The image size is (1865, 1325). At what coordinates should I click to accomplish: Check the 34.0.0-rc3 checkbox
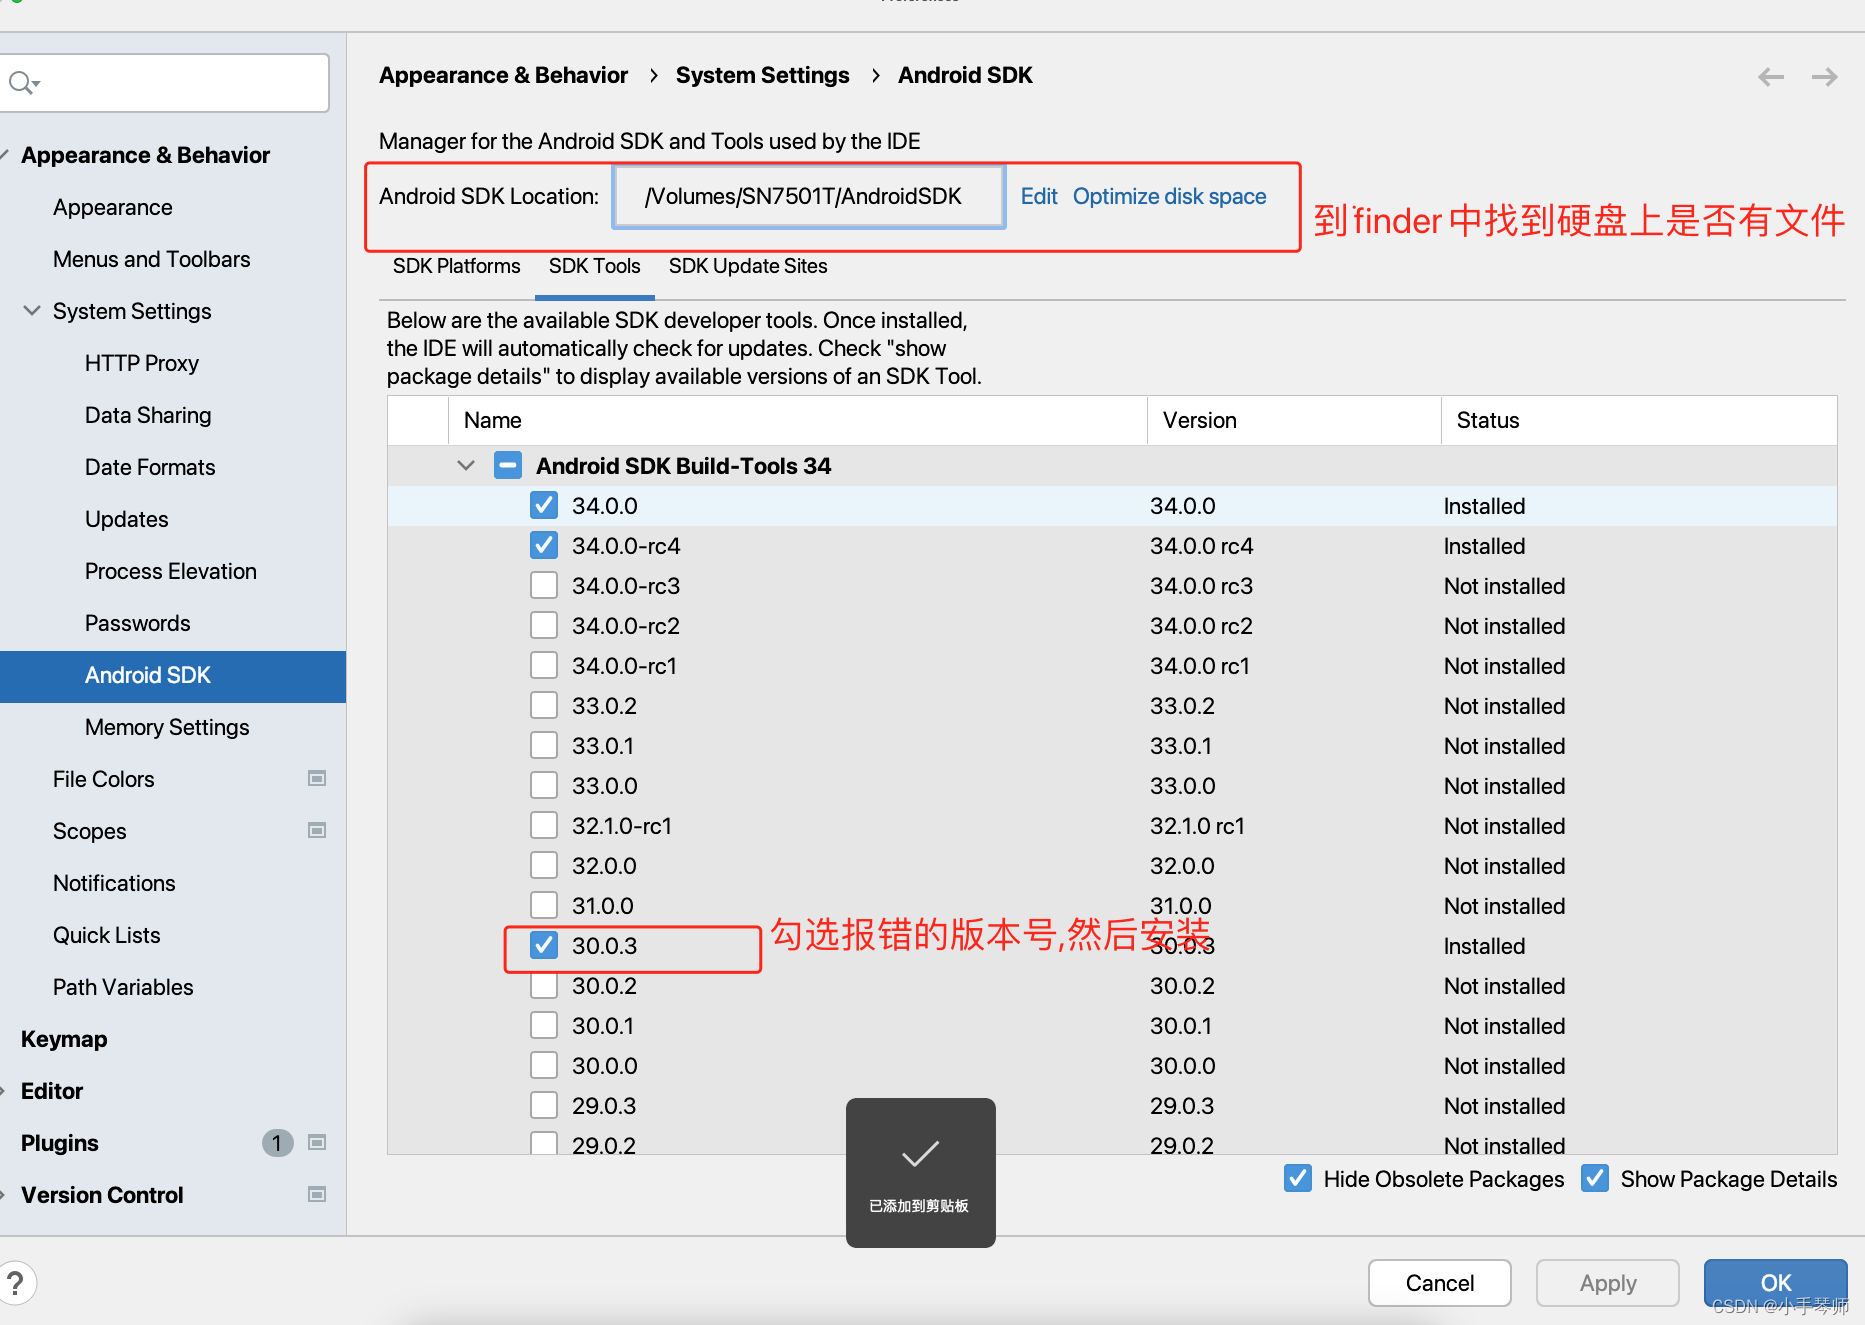(x=544, y=585)
